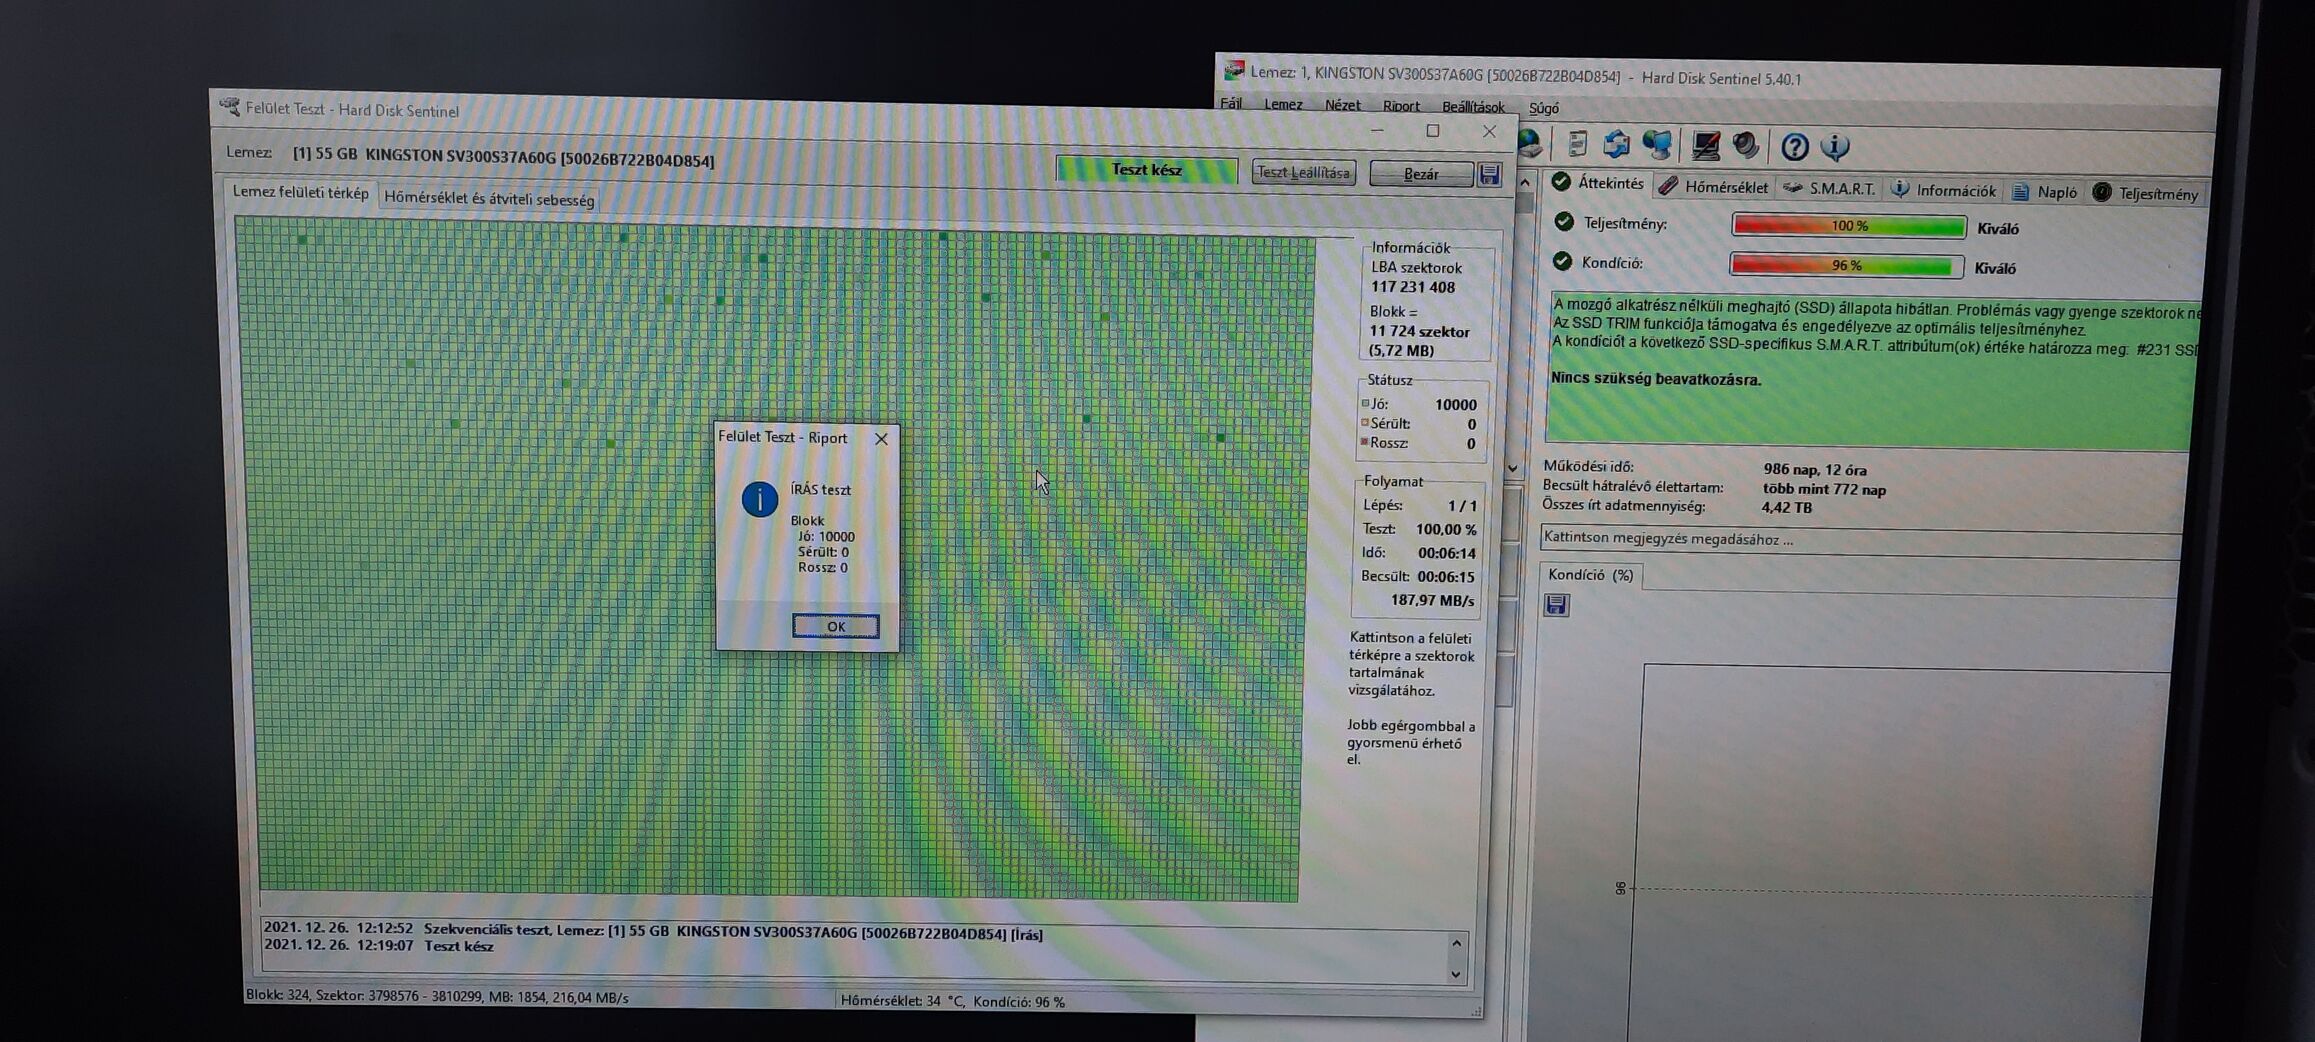Switch to Lemez felületi térkép tab
The height and width of the screenshot is (1042, 2315).
(x=300, y=193)
